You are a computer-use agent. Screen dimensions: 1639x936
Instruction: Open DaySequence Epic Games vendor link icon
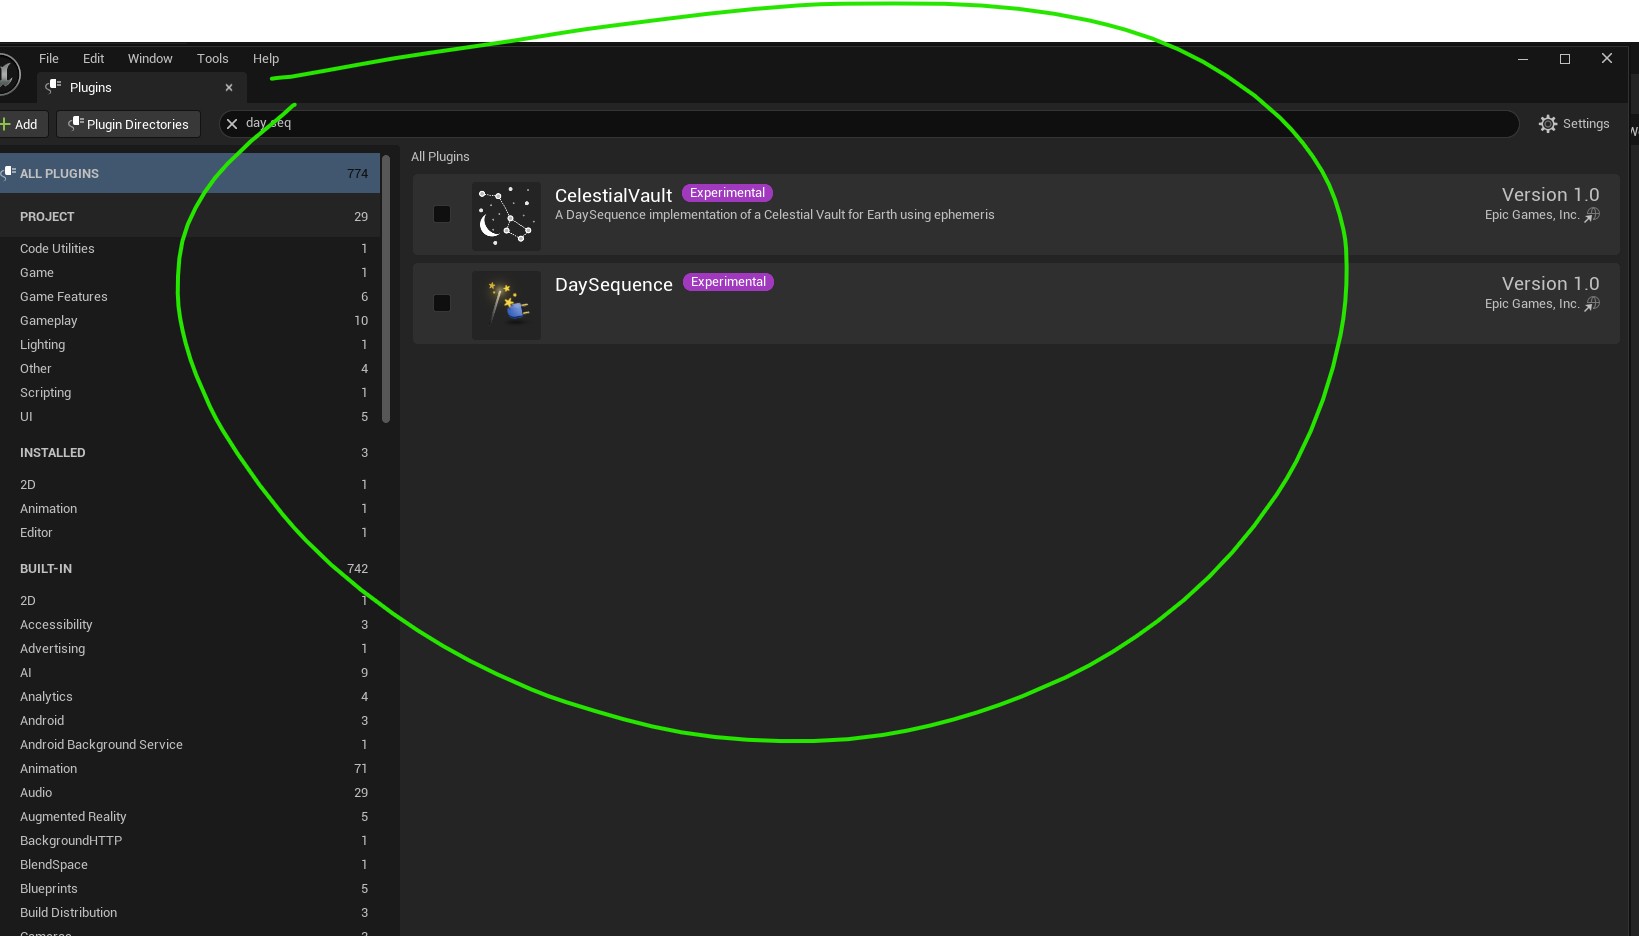pyautogui.click(x=1592, y=304)
